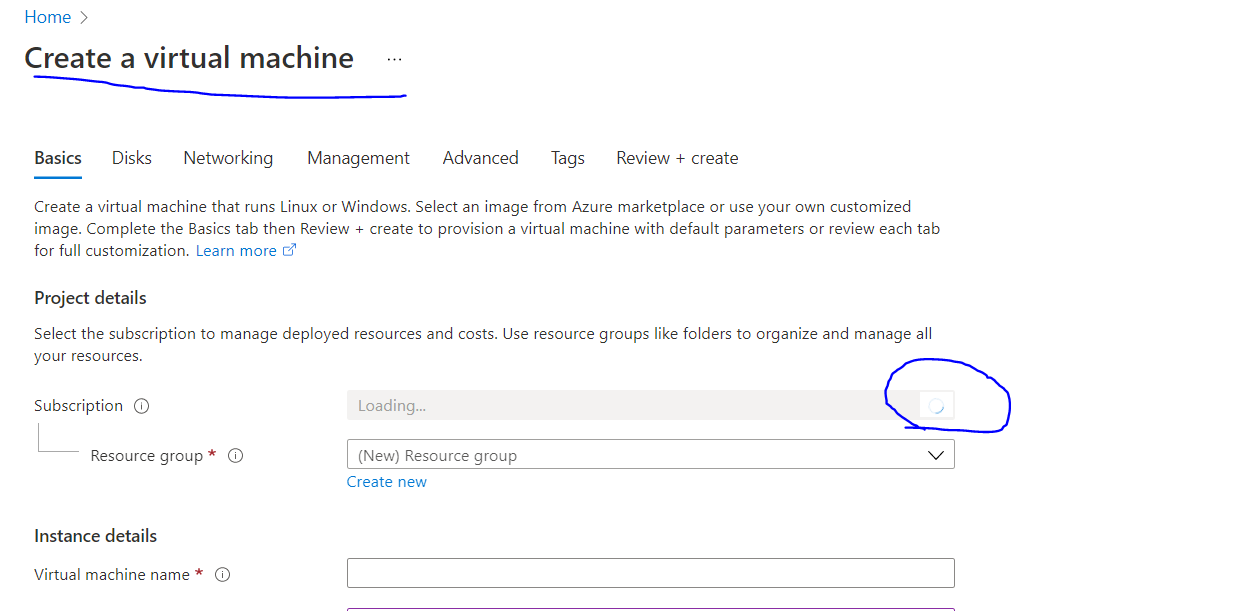Navigate to Home via breadcrumb

[x=48, y=17]
